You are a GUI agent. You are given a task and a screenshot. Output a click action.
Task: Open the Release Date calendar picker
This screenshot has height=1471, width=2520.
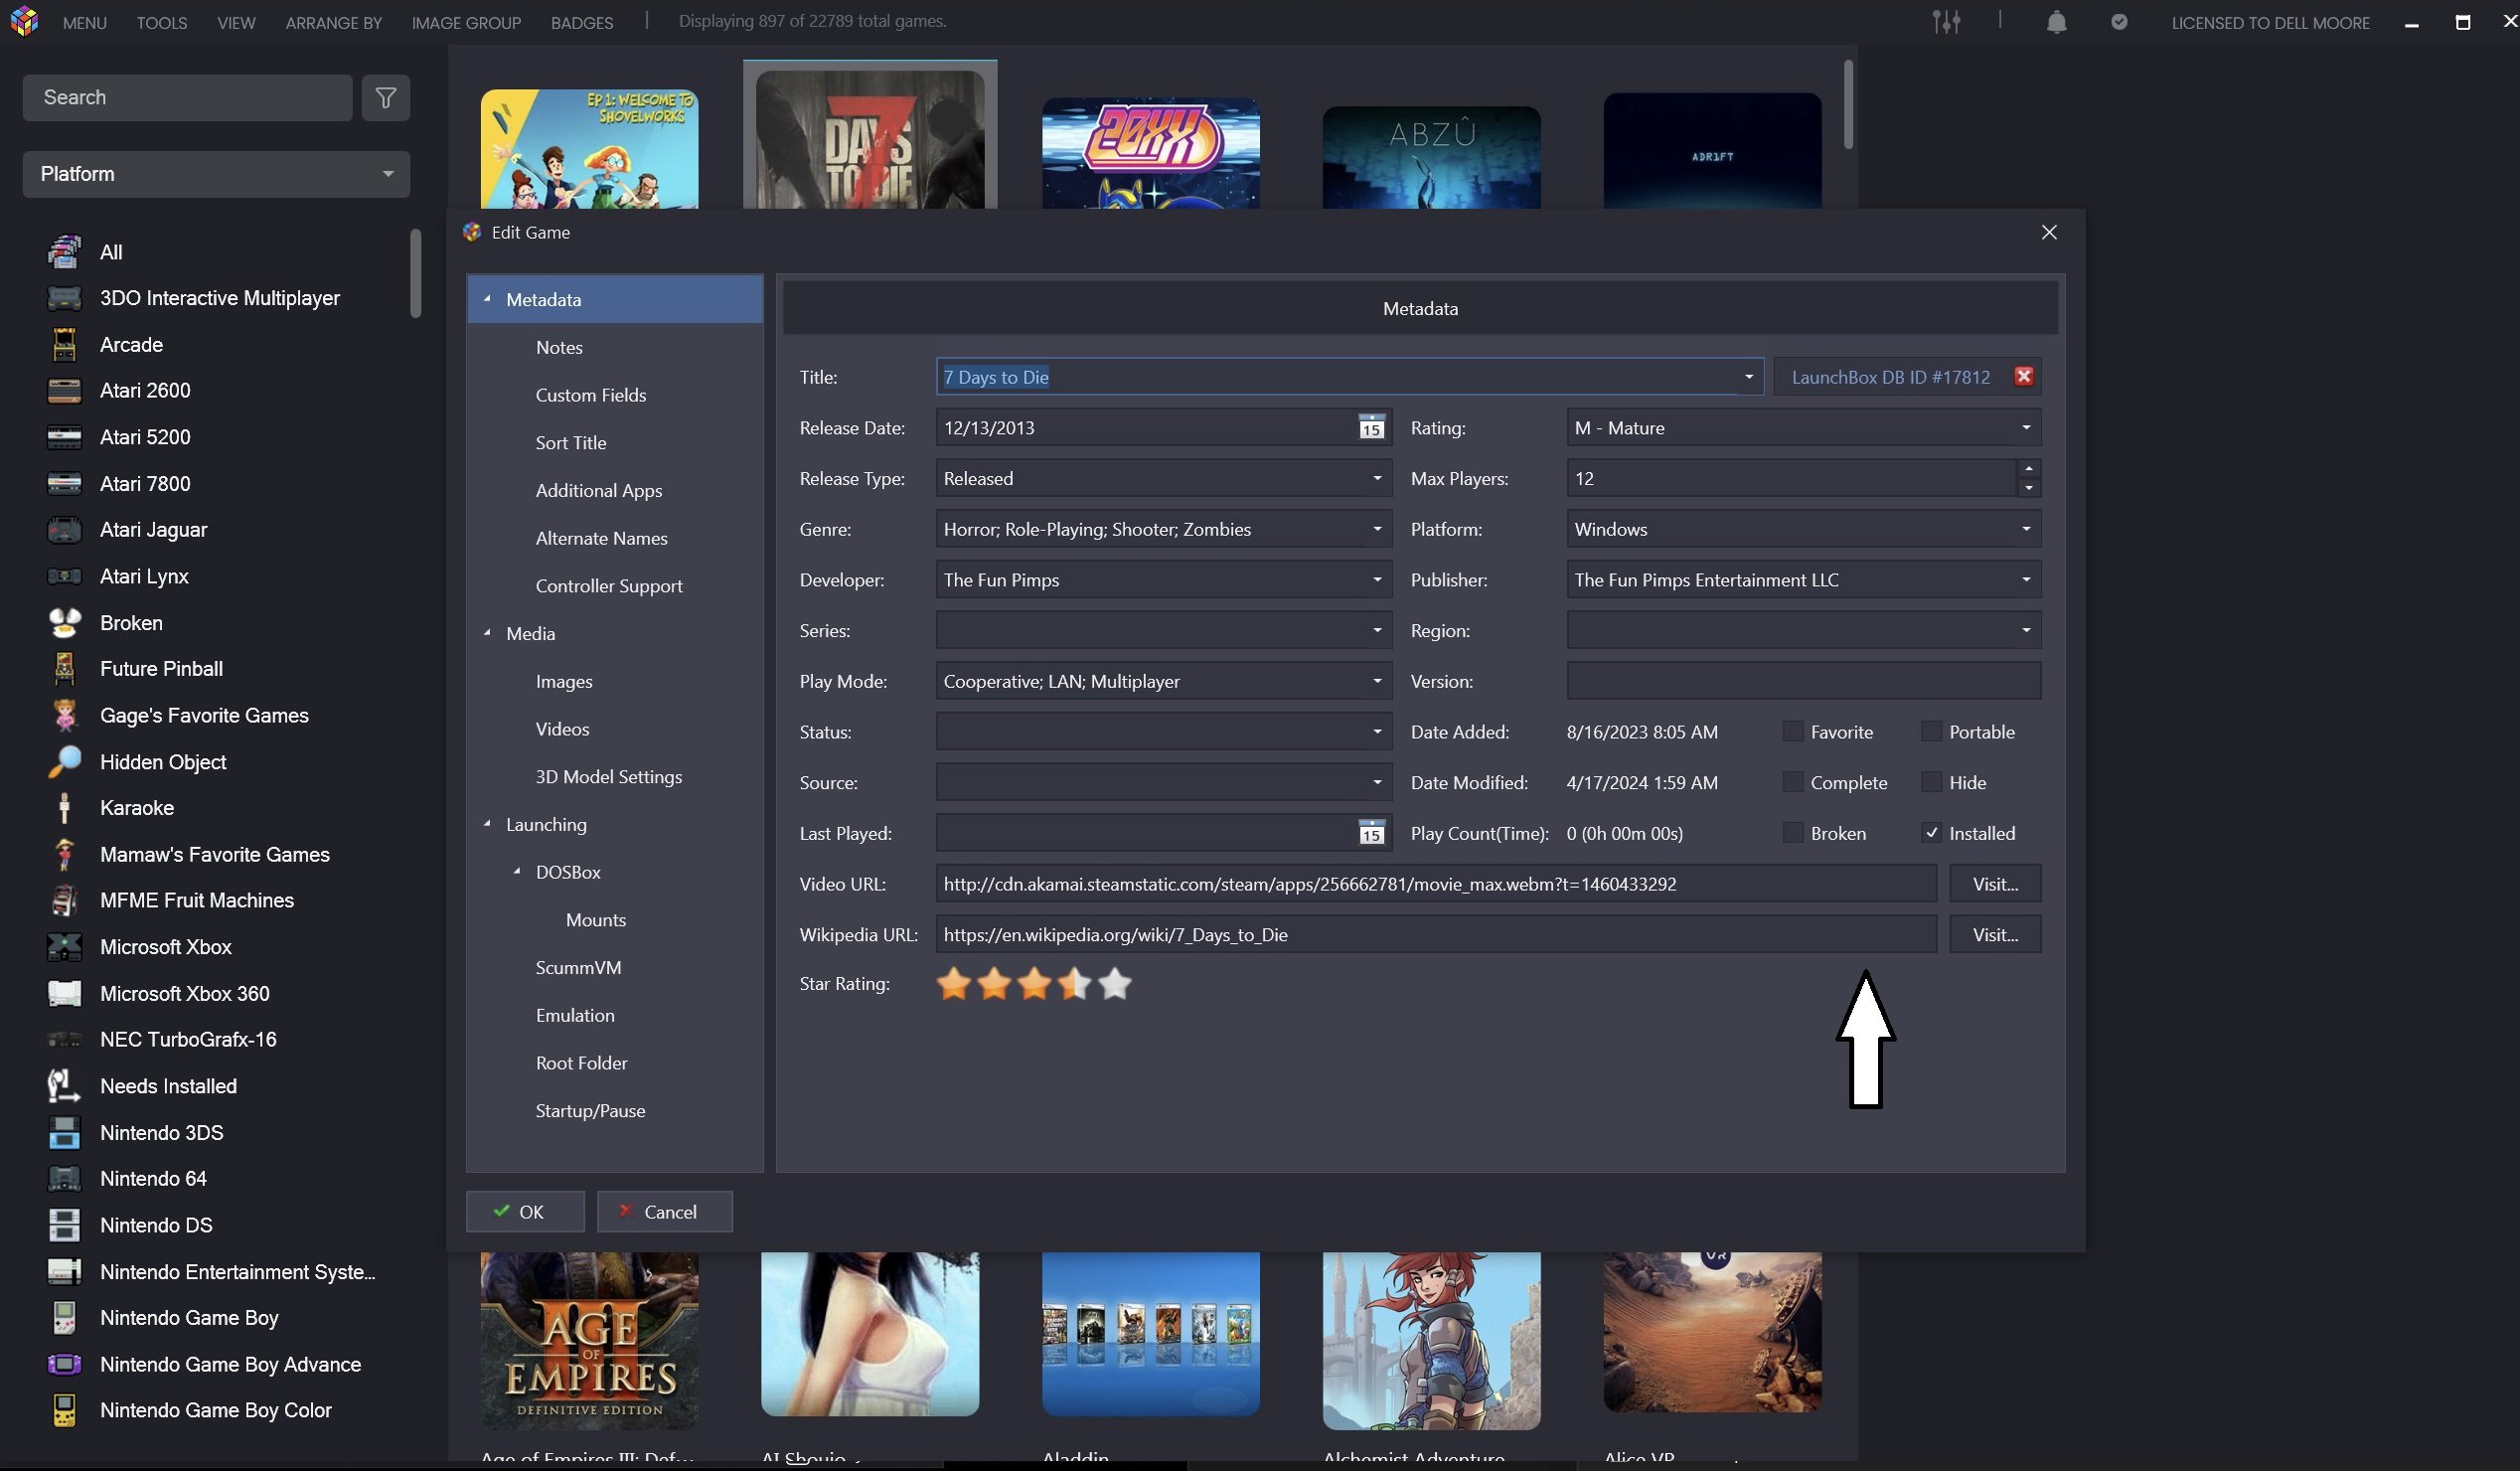point(1371,427)
